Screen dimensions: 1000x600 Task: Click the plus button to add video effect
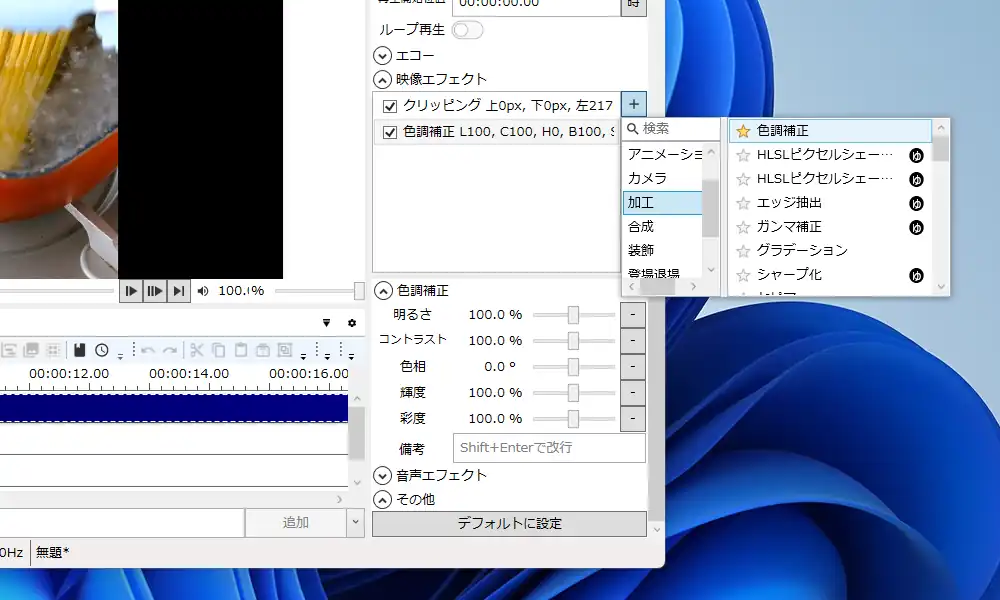pos(634,104)
